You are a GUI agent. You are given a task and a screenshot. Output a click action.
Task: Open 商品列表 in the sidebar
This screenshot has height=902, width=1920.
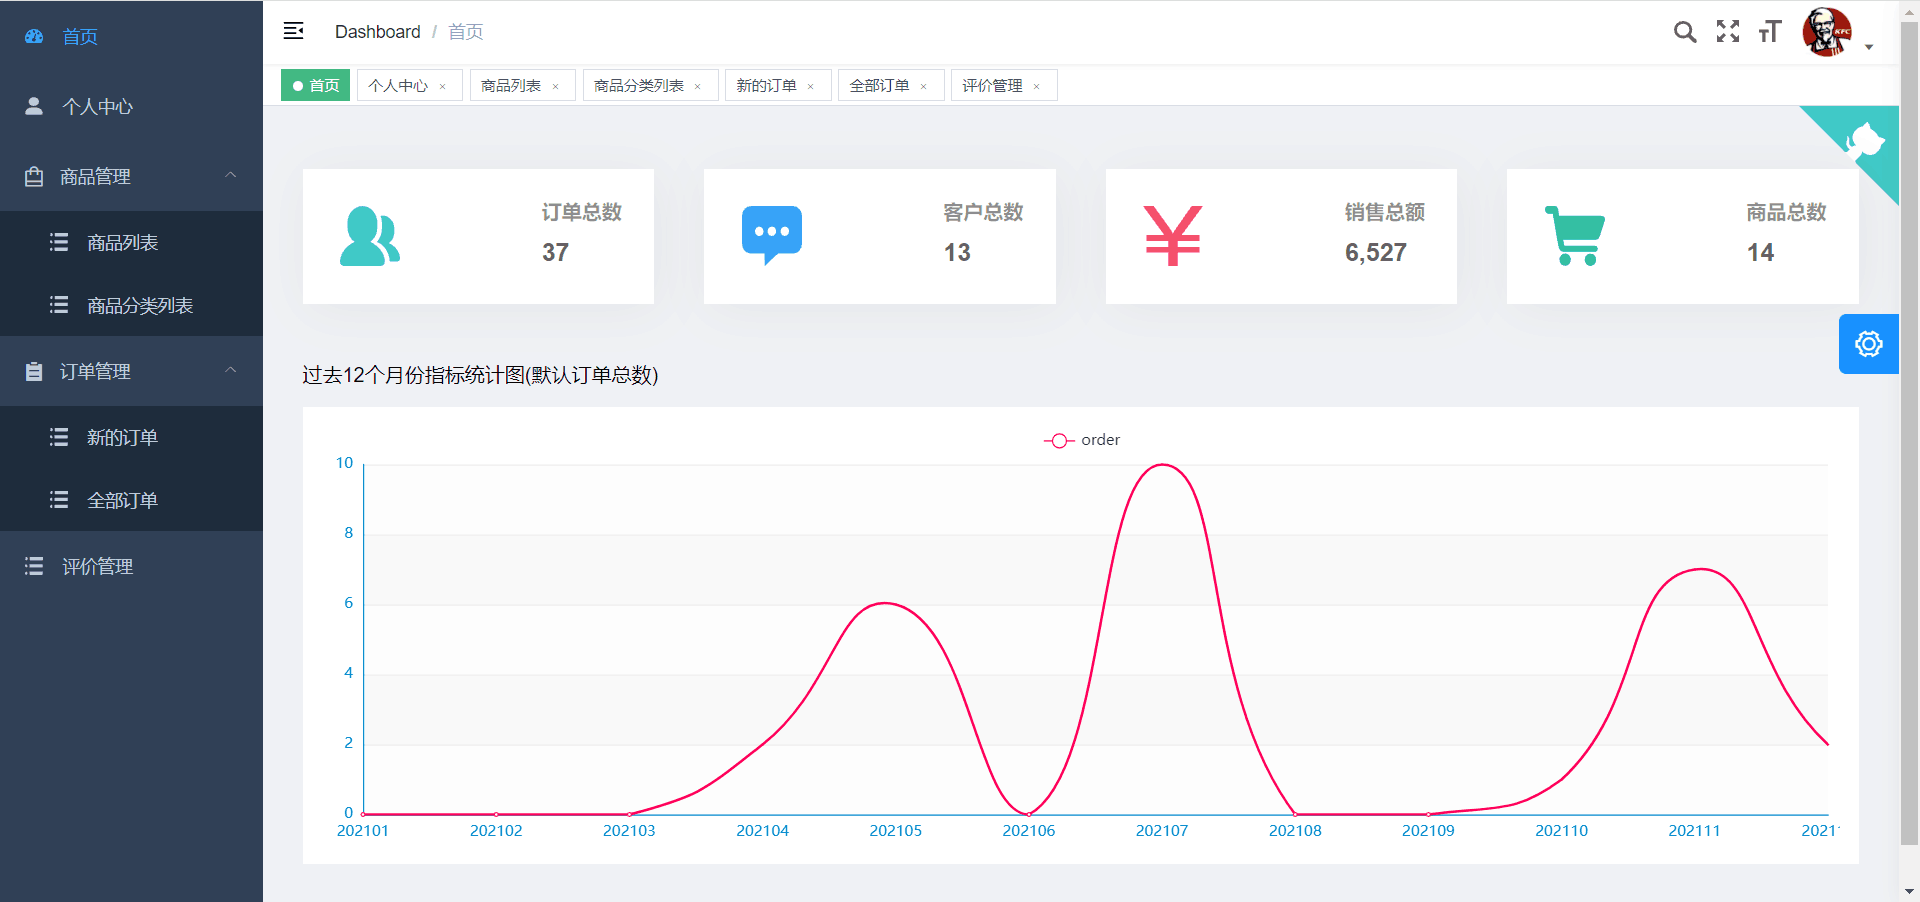coord(131,242)
